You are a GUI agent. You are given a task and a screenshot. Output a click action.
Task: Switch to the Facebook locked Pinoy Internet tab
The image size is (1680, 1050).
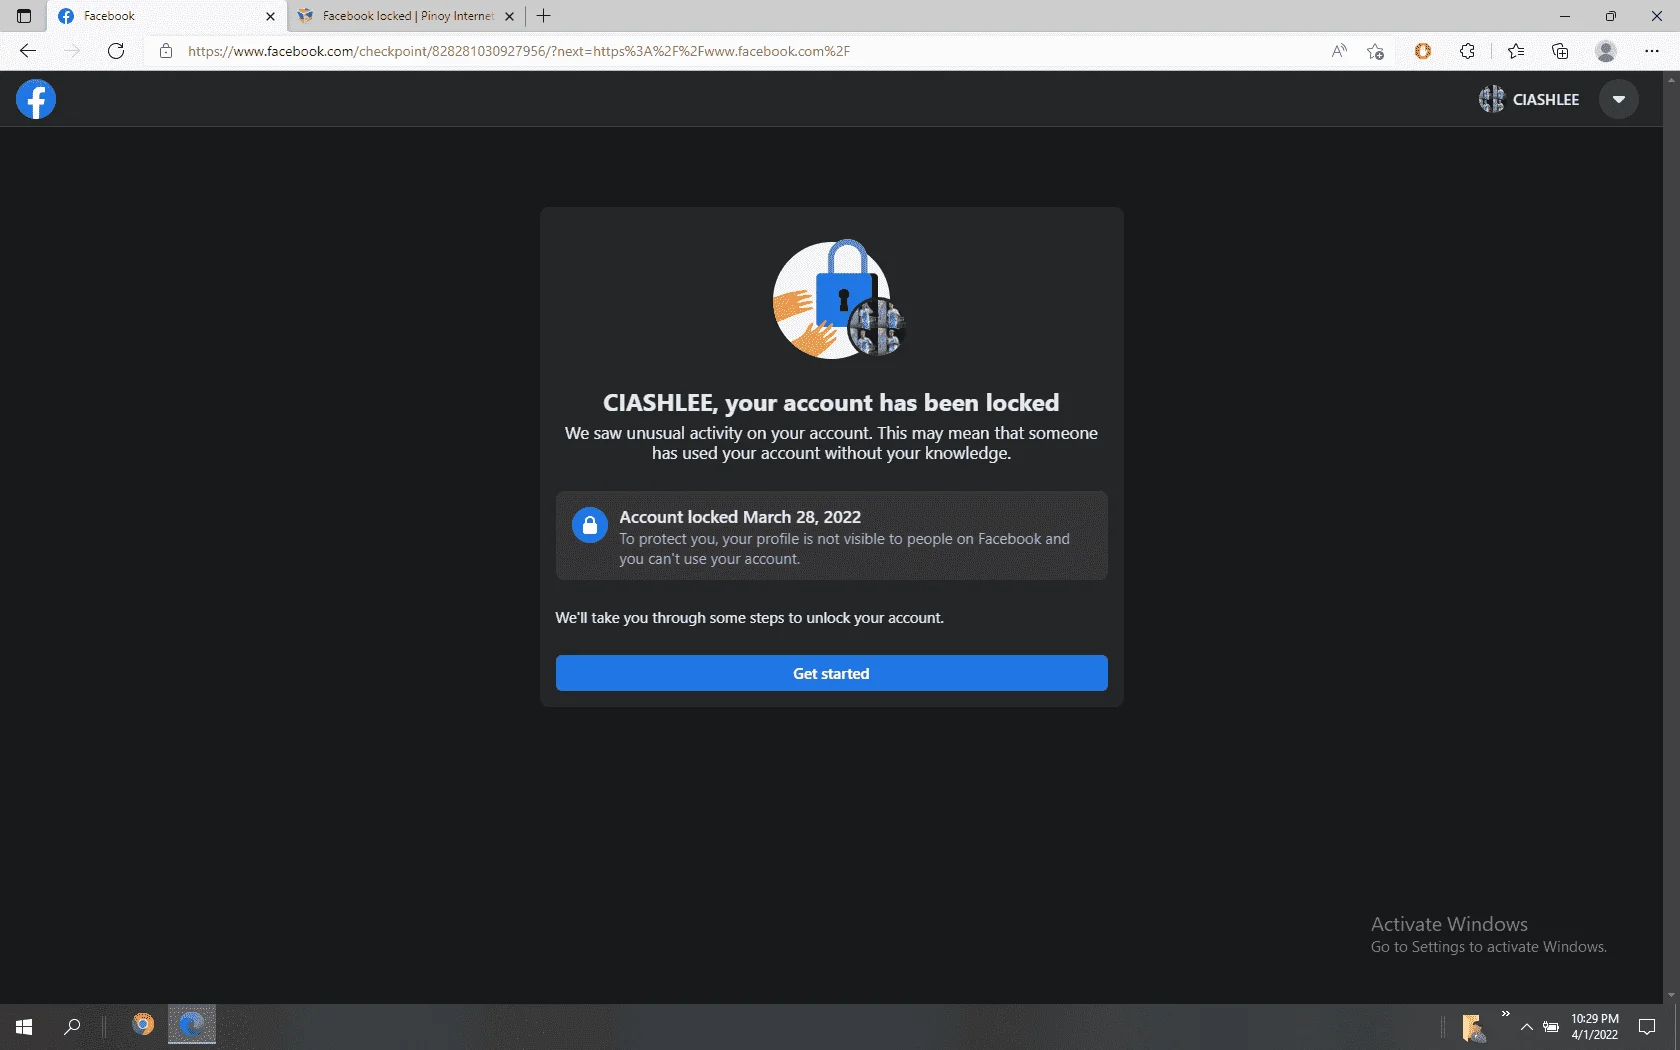(x=406, y=16)
